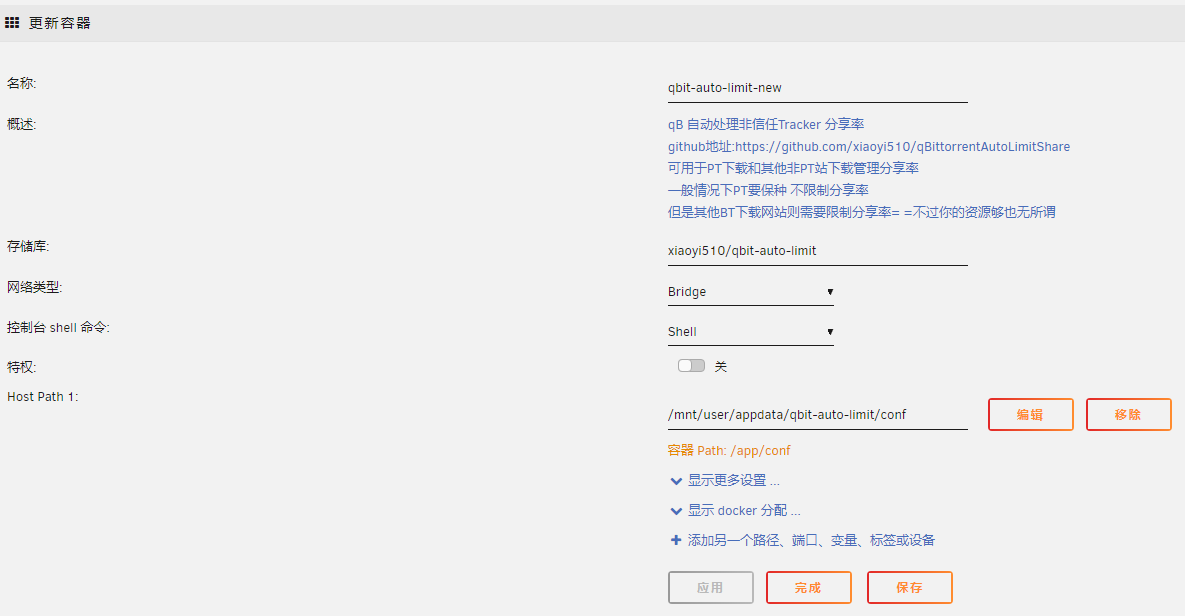Viewport: 1185px width, 616px height.
Task: Click the 编辑 button for Host Path 1
Action: pyautogui.click(x=1030, y=414)
